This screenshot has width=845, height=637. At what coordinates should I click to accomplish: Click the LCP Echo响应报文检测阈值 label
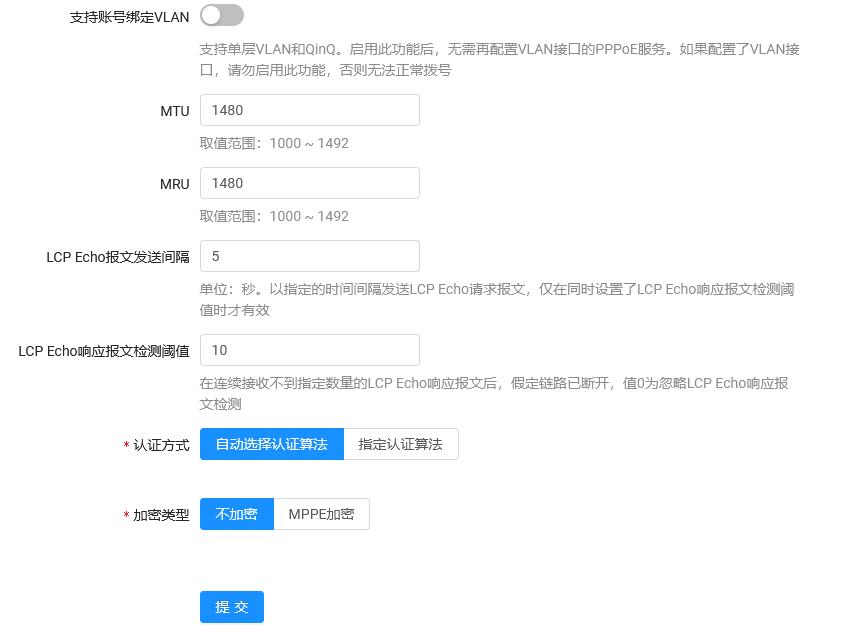point(103,351)
